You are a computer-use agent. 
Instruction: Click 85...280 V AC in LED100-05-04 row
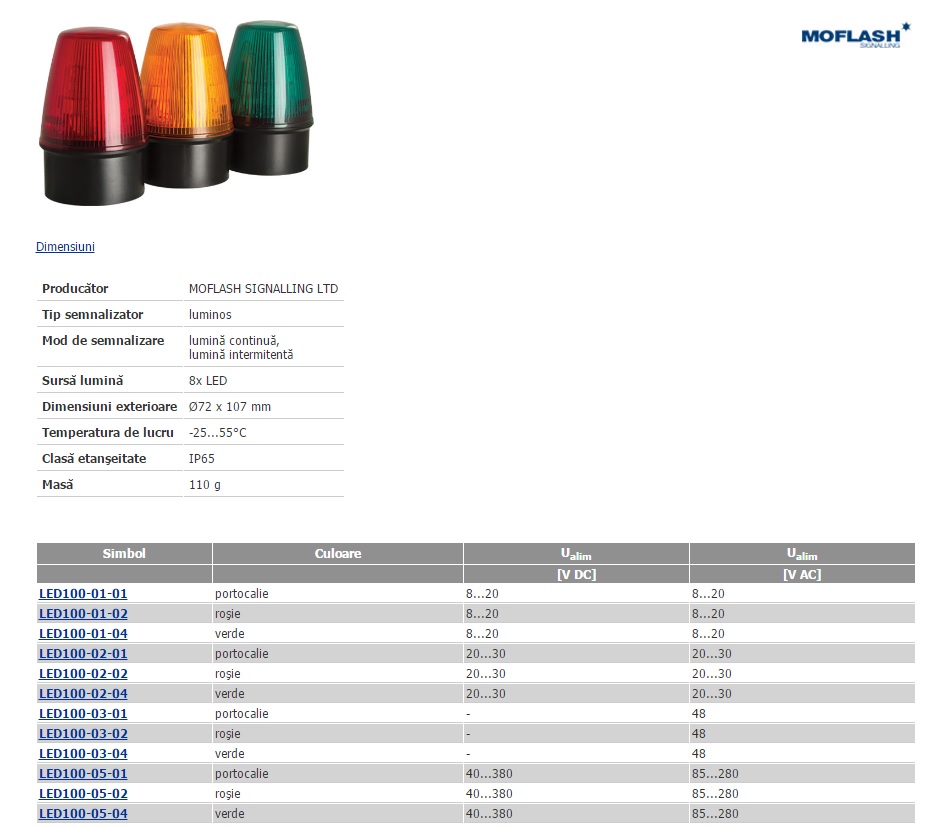pos(715,814)
